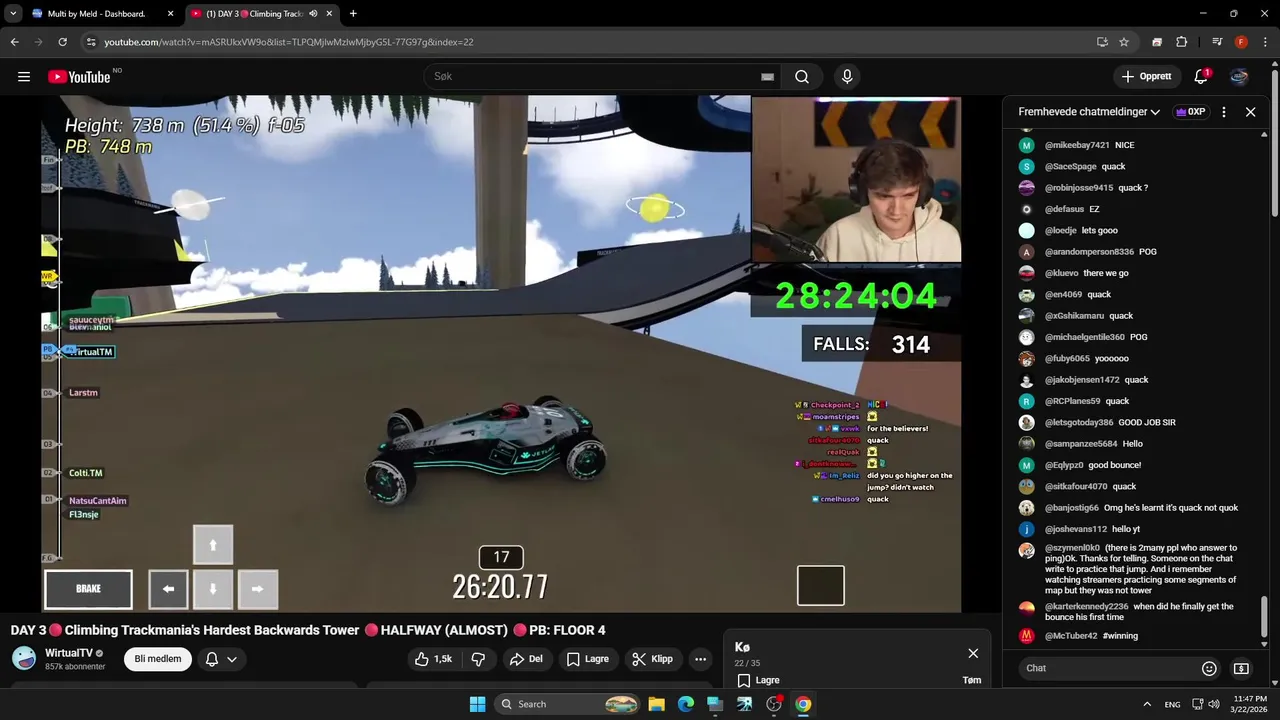Viewport: 1280px width, 720px height.
Task: Open the WirtualTV channel avatar
Action: coord(24,658)
